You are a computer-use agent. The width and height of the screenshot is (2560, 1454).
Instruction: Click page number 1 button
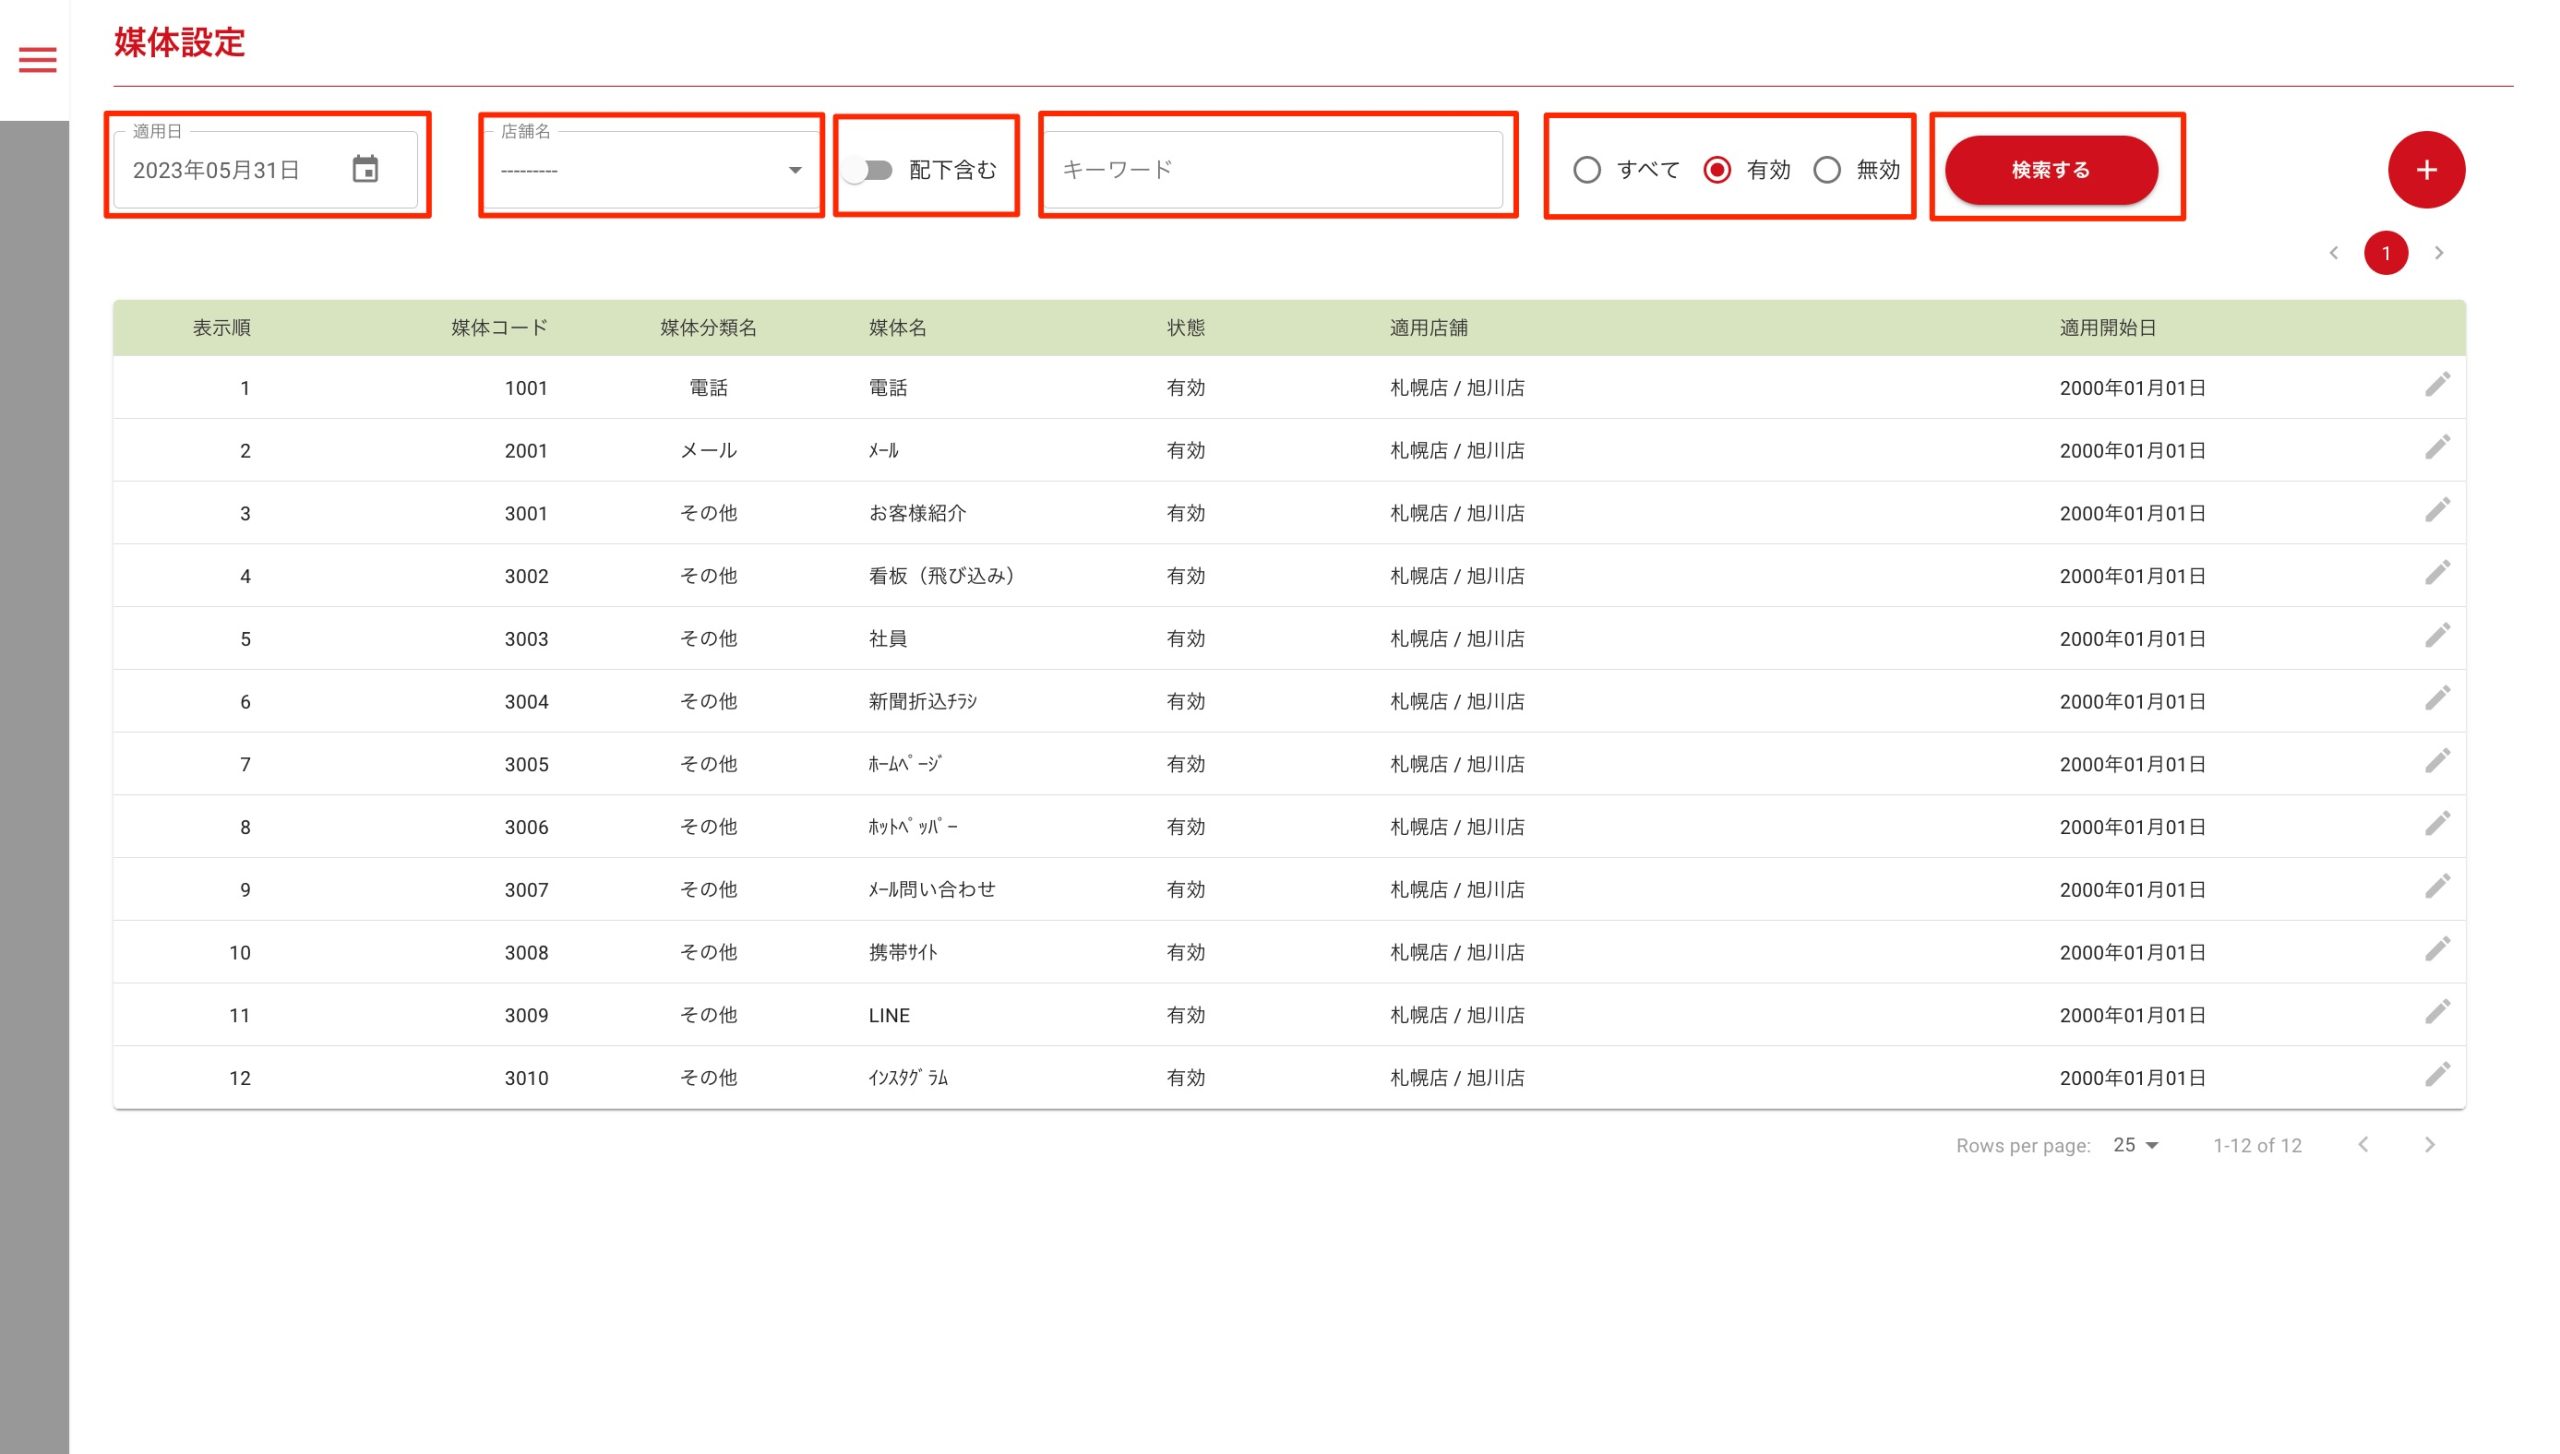pyautogui.click(x=2385, y=253)
